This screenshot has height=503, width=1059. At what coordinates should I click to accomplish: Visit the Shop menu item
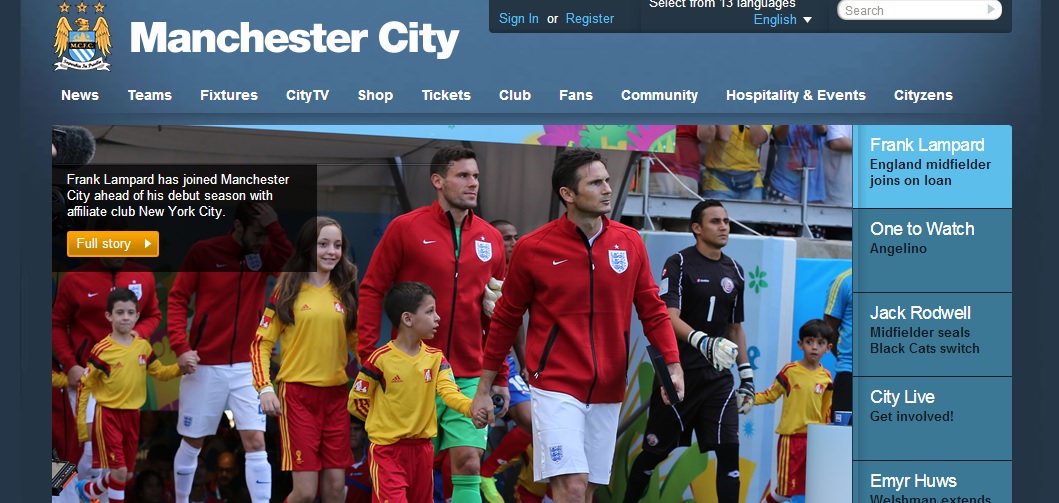[376, 95]
